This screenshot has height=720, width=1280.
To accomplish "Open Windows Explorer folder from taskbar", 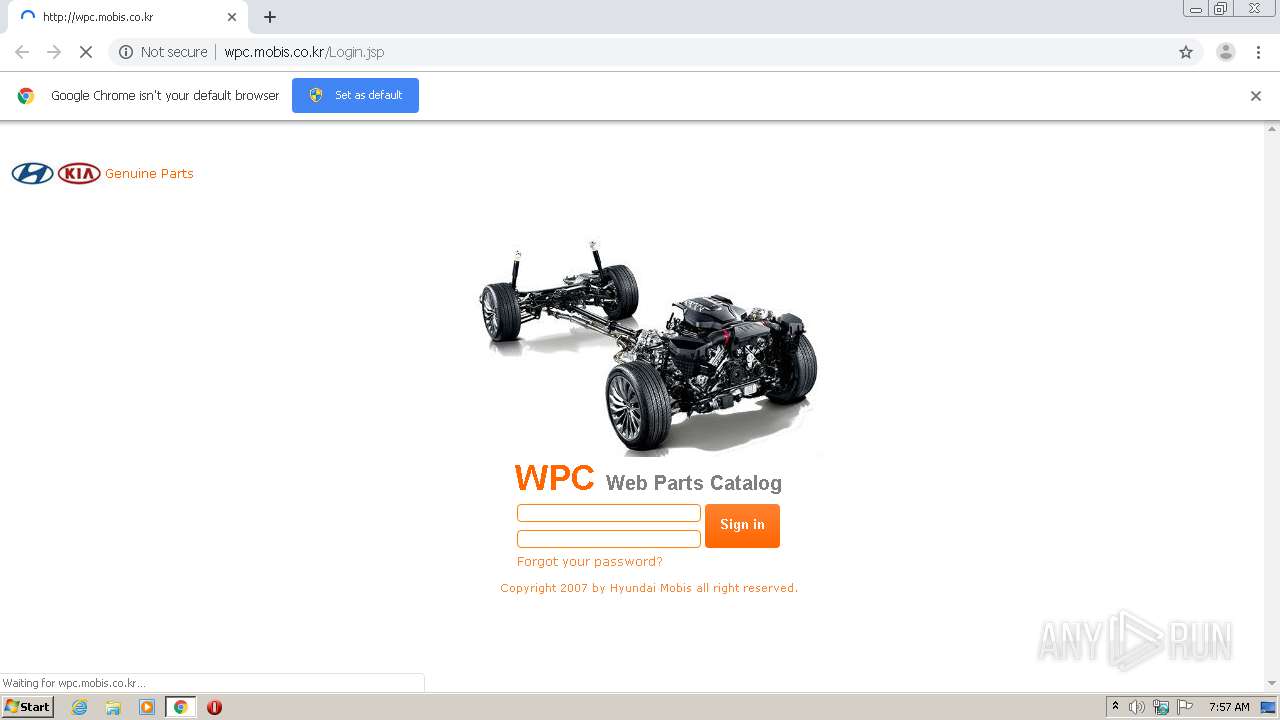I will [113, 707].
